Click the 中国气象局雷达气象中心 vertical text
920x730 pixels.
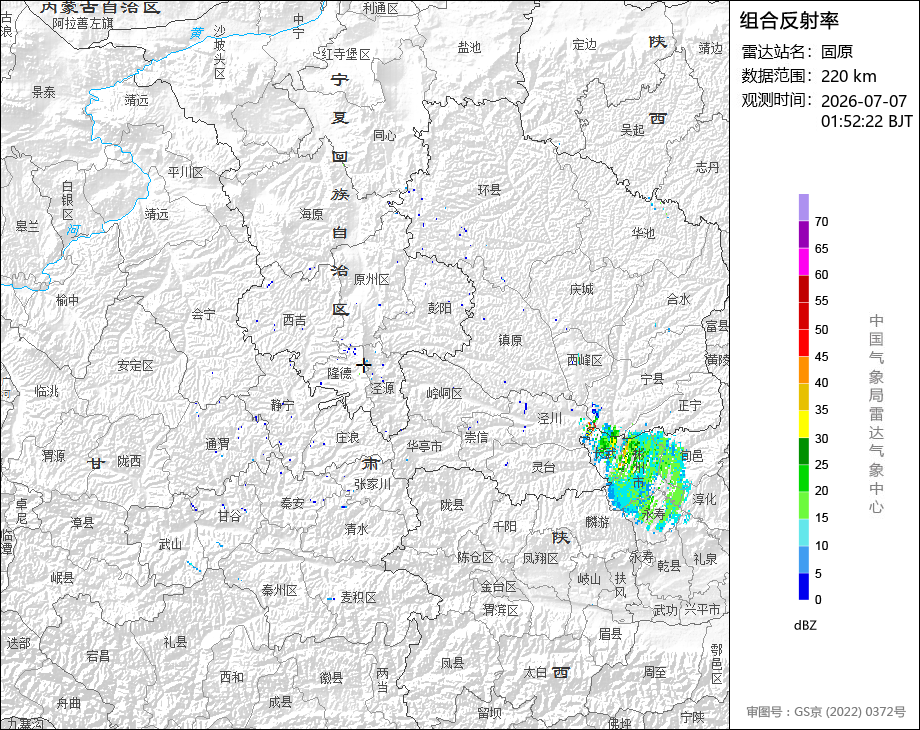(876, 414)
